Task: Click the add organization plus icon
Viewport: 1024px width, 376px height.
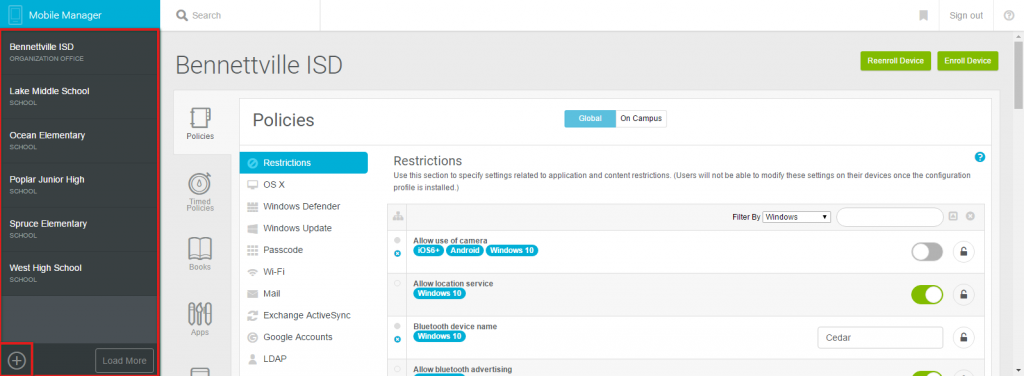Action: coord(16,360)
